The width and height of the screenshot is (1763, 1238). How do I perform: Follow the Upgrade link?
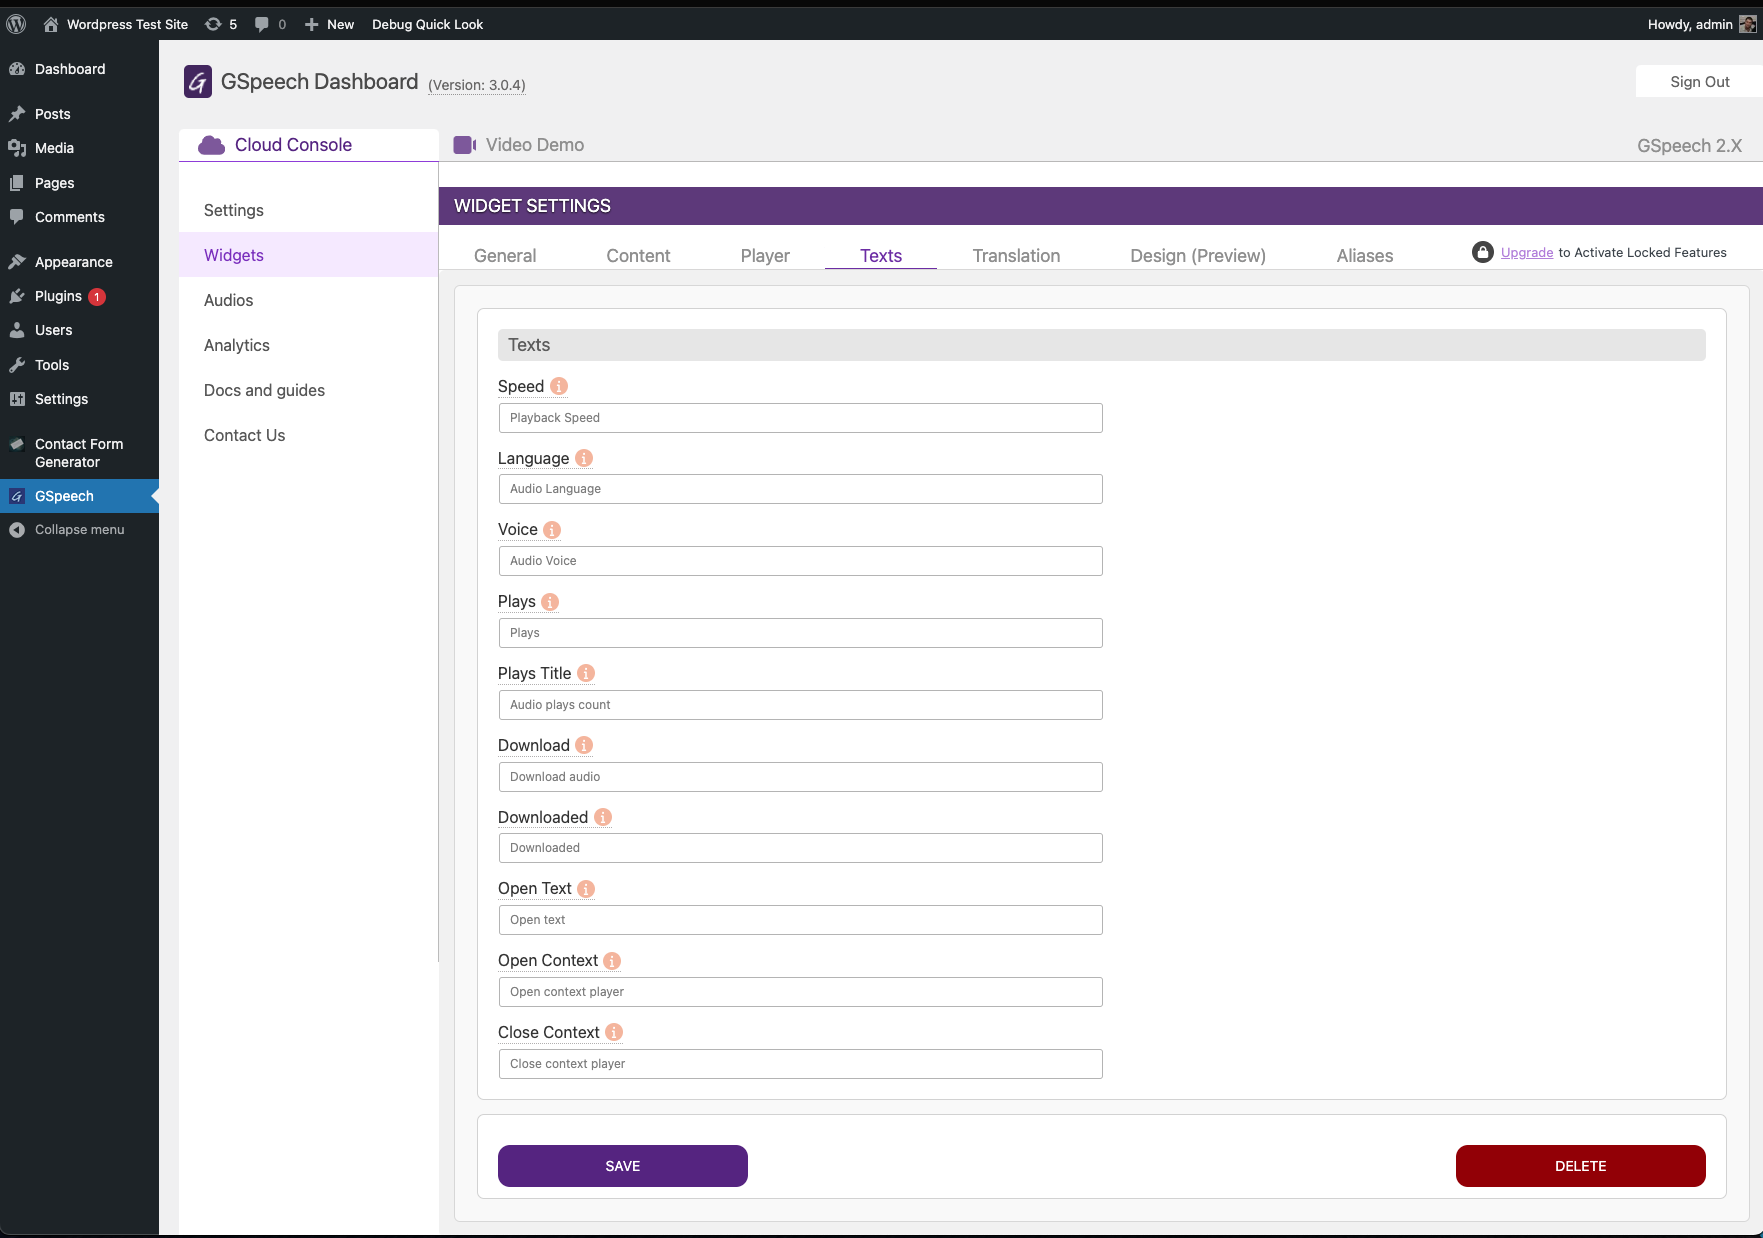[x=1527, y=252]
